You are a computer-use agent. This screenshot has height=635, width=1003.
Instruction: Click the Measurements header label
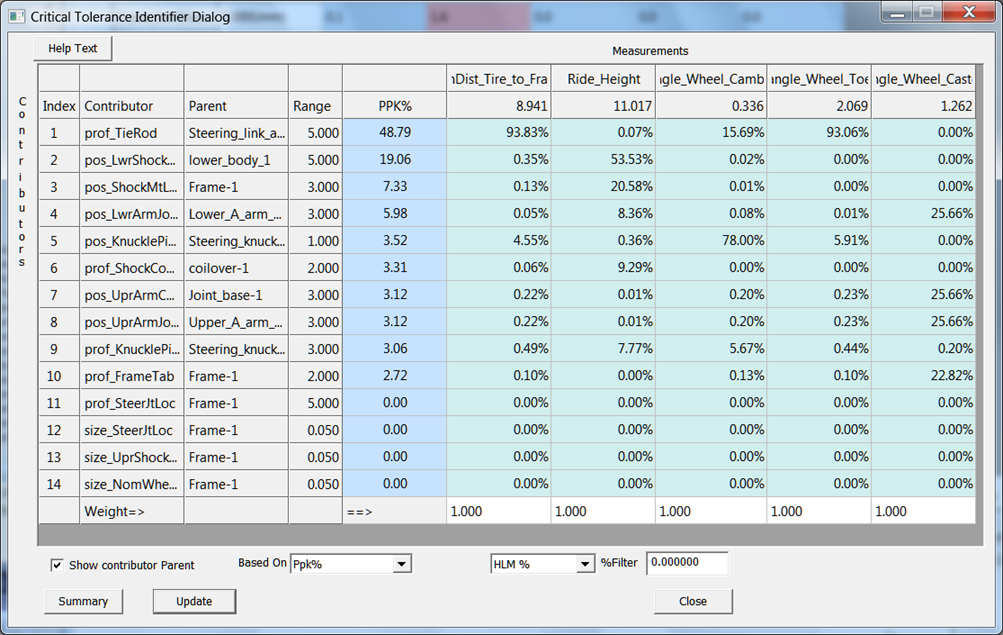tap(650, 51)
